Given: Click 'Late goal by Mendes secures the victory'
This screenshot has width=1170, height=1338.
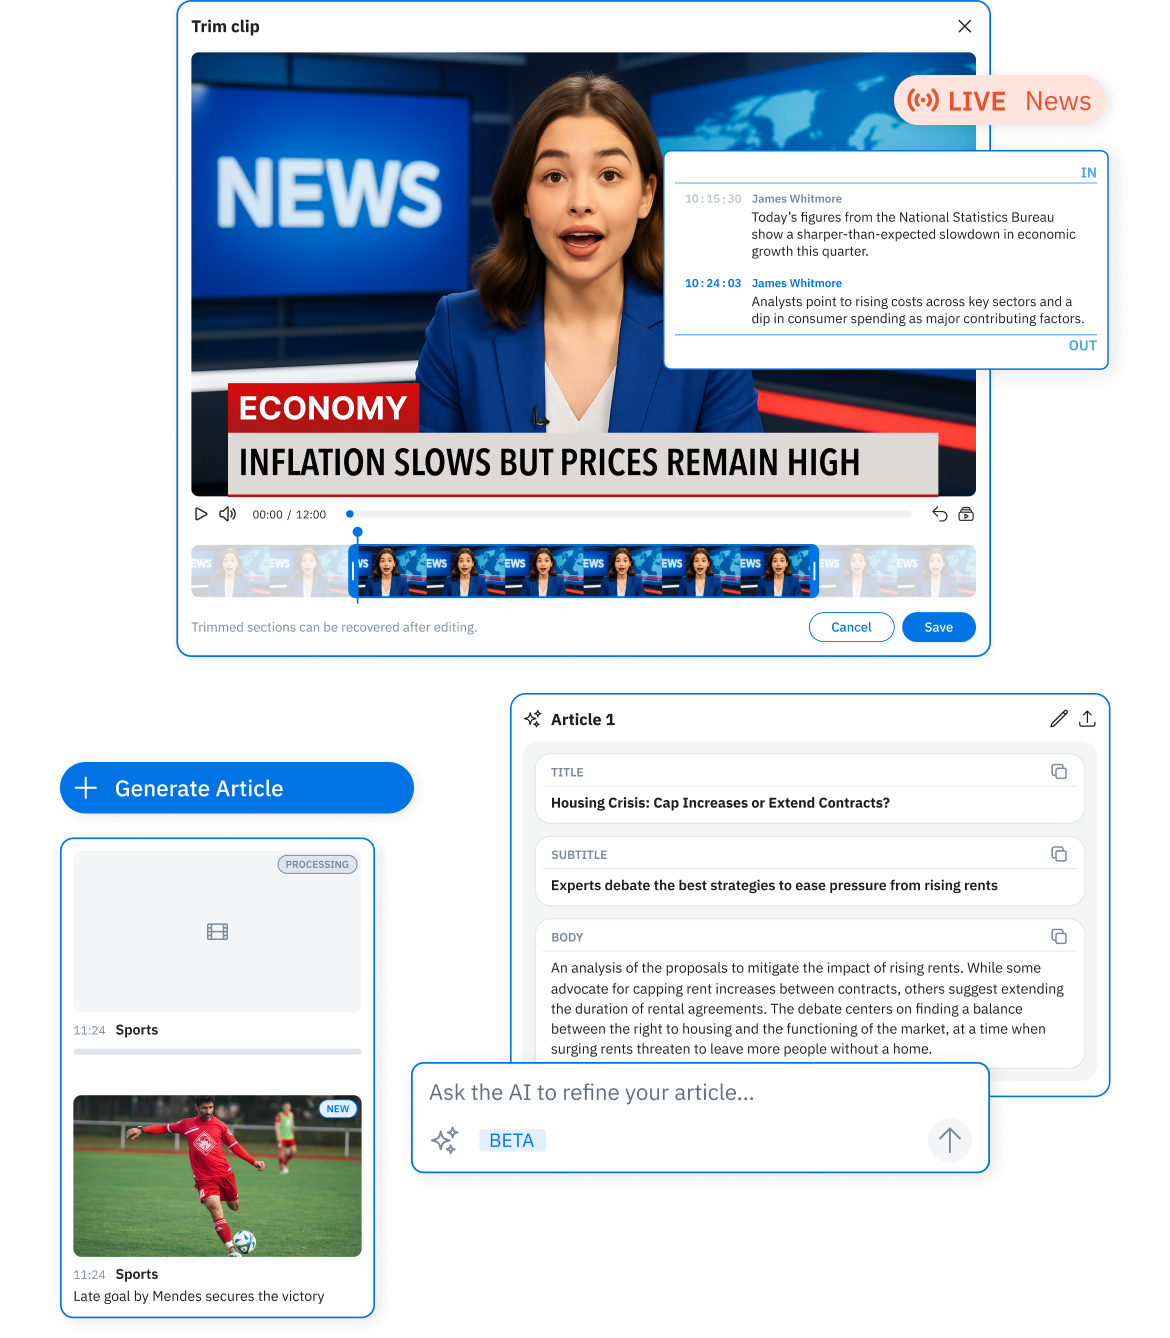Looking at the screenshot, I should tap(199, 1297).
